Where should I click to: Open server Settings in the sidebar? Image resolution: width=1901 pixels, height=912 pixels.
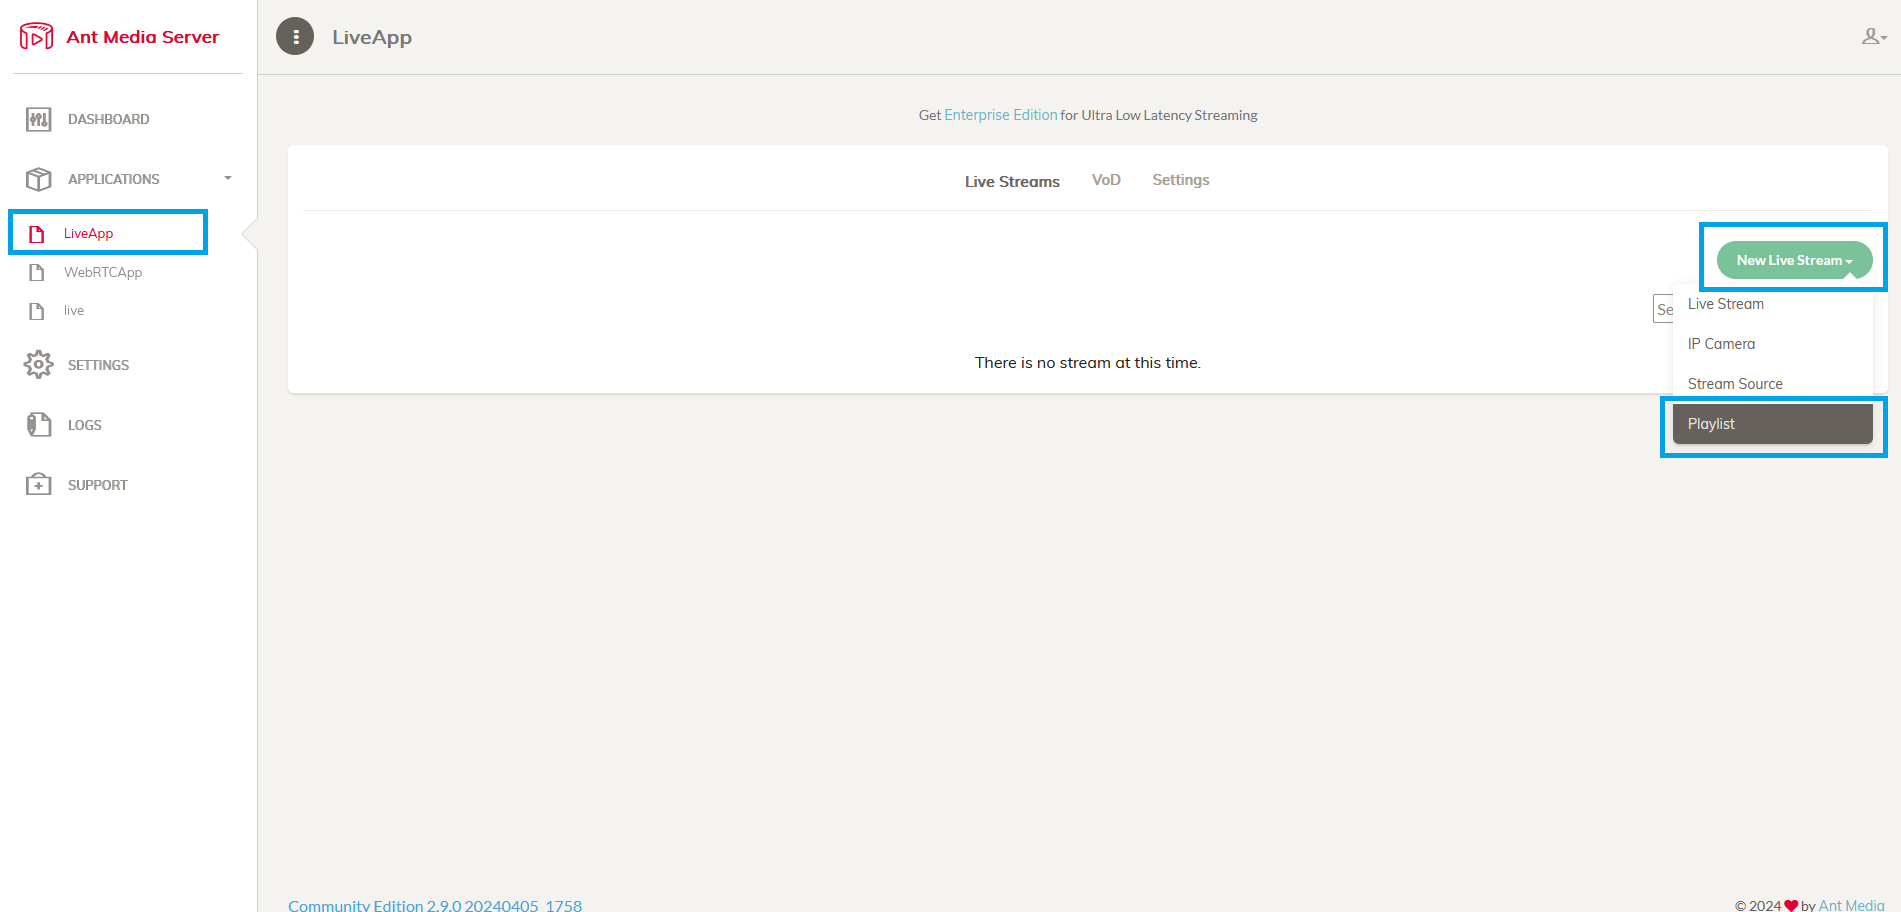(98, 366)
